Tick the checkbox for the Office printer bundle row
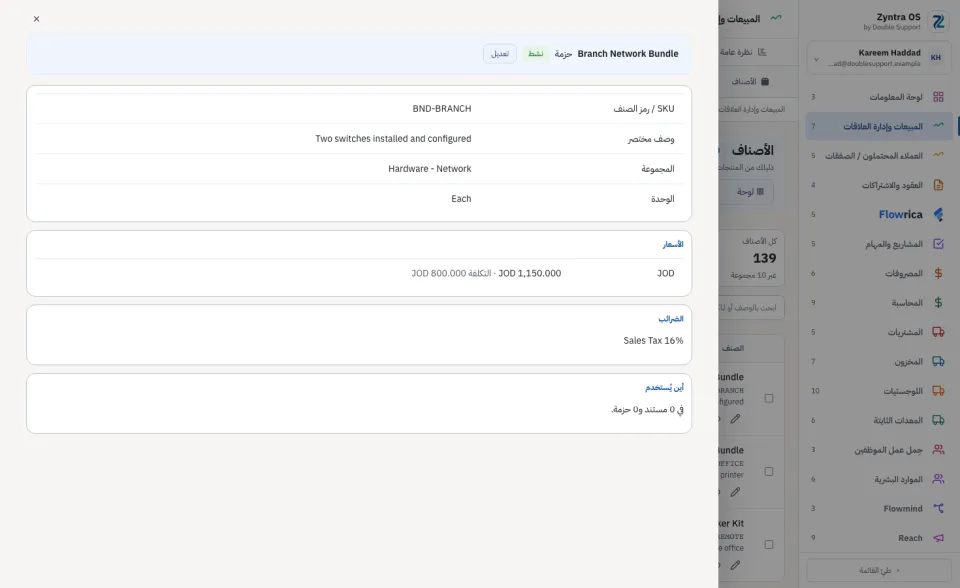This screenshot has width=960, height=588. (768, 472)
